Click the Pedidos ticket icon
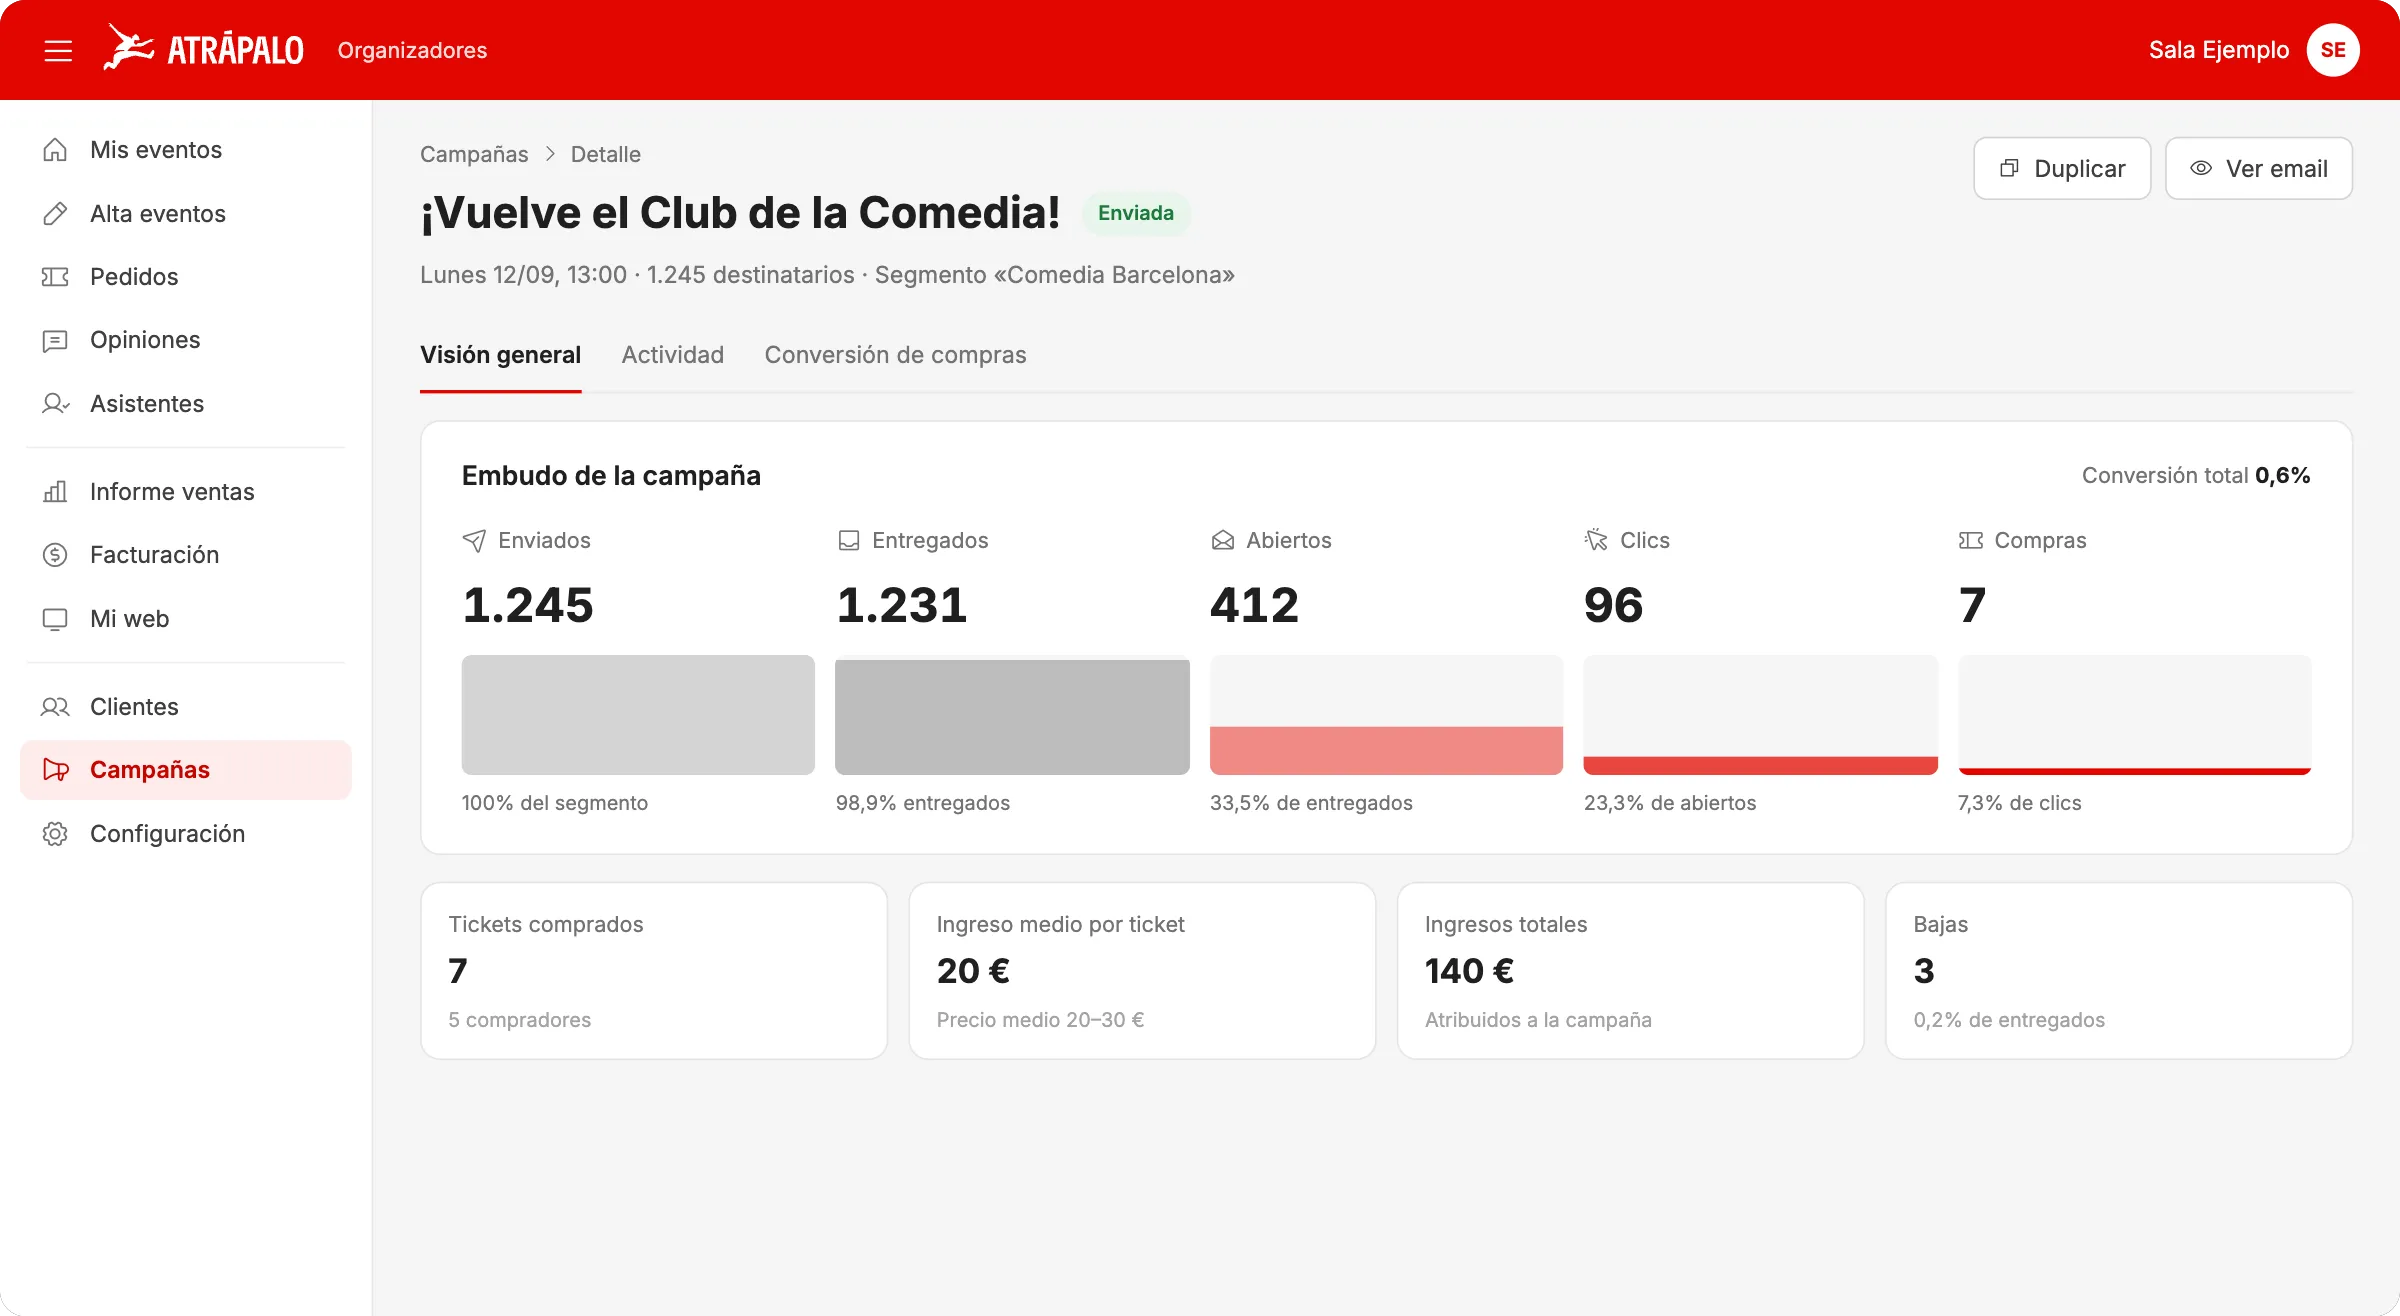Image resolution: width=2400 pixels, height=1316 pixels. click(x=55, y=277)
